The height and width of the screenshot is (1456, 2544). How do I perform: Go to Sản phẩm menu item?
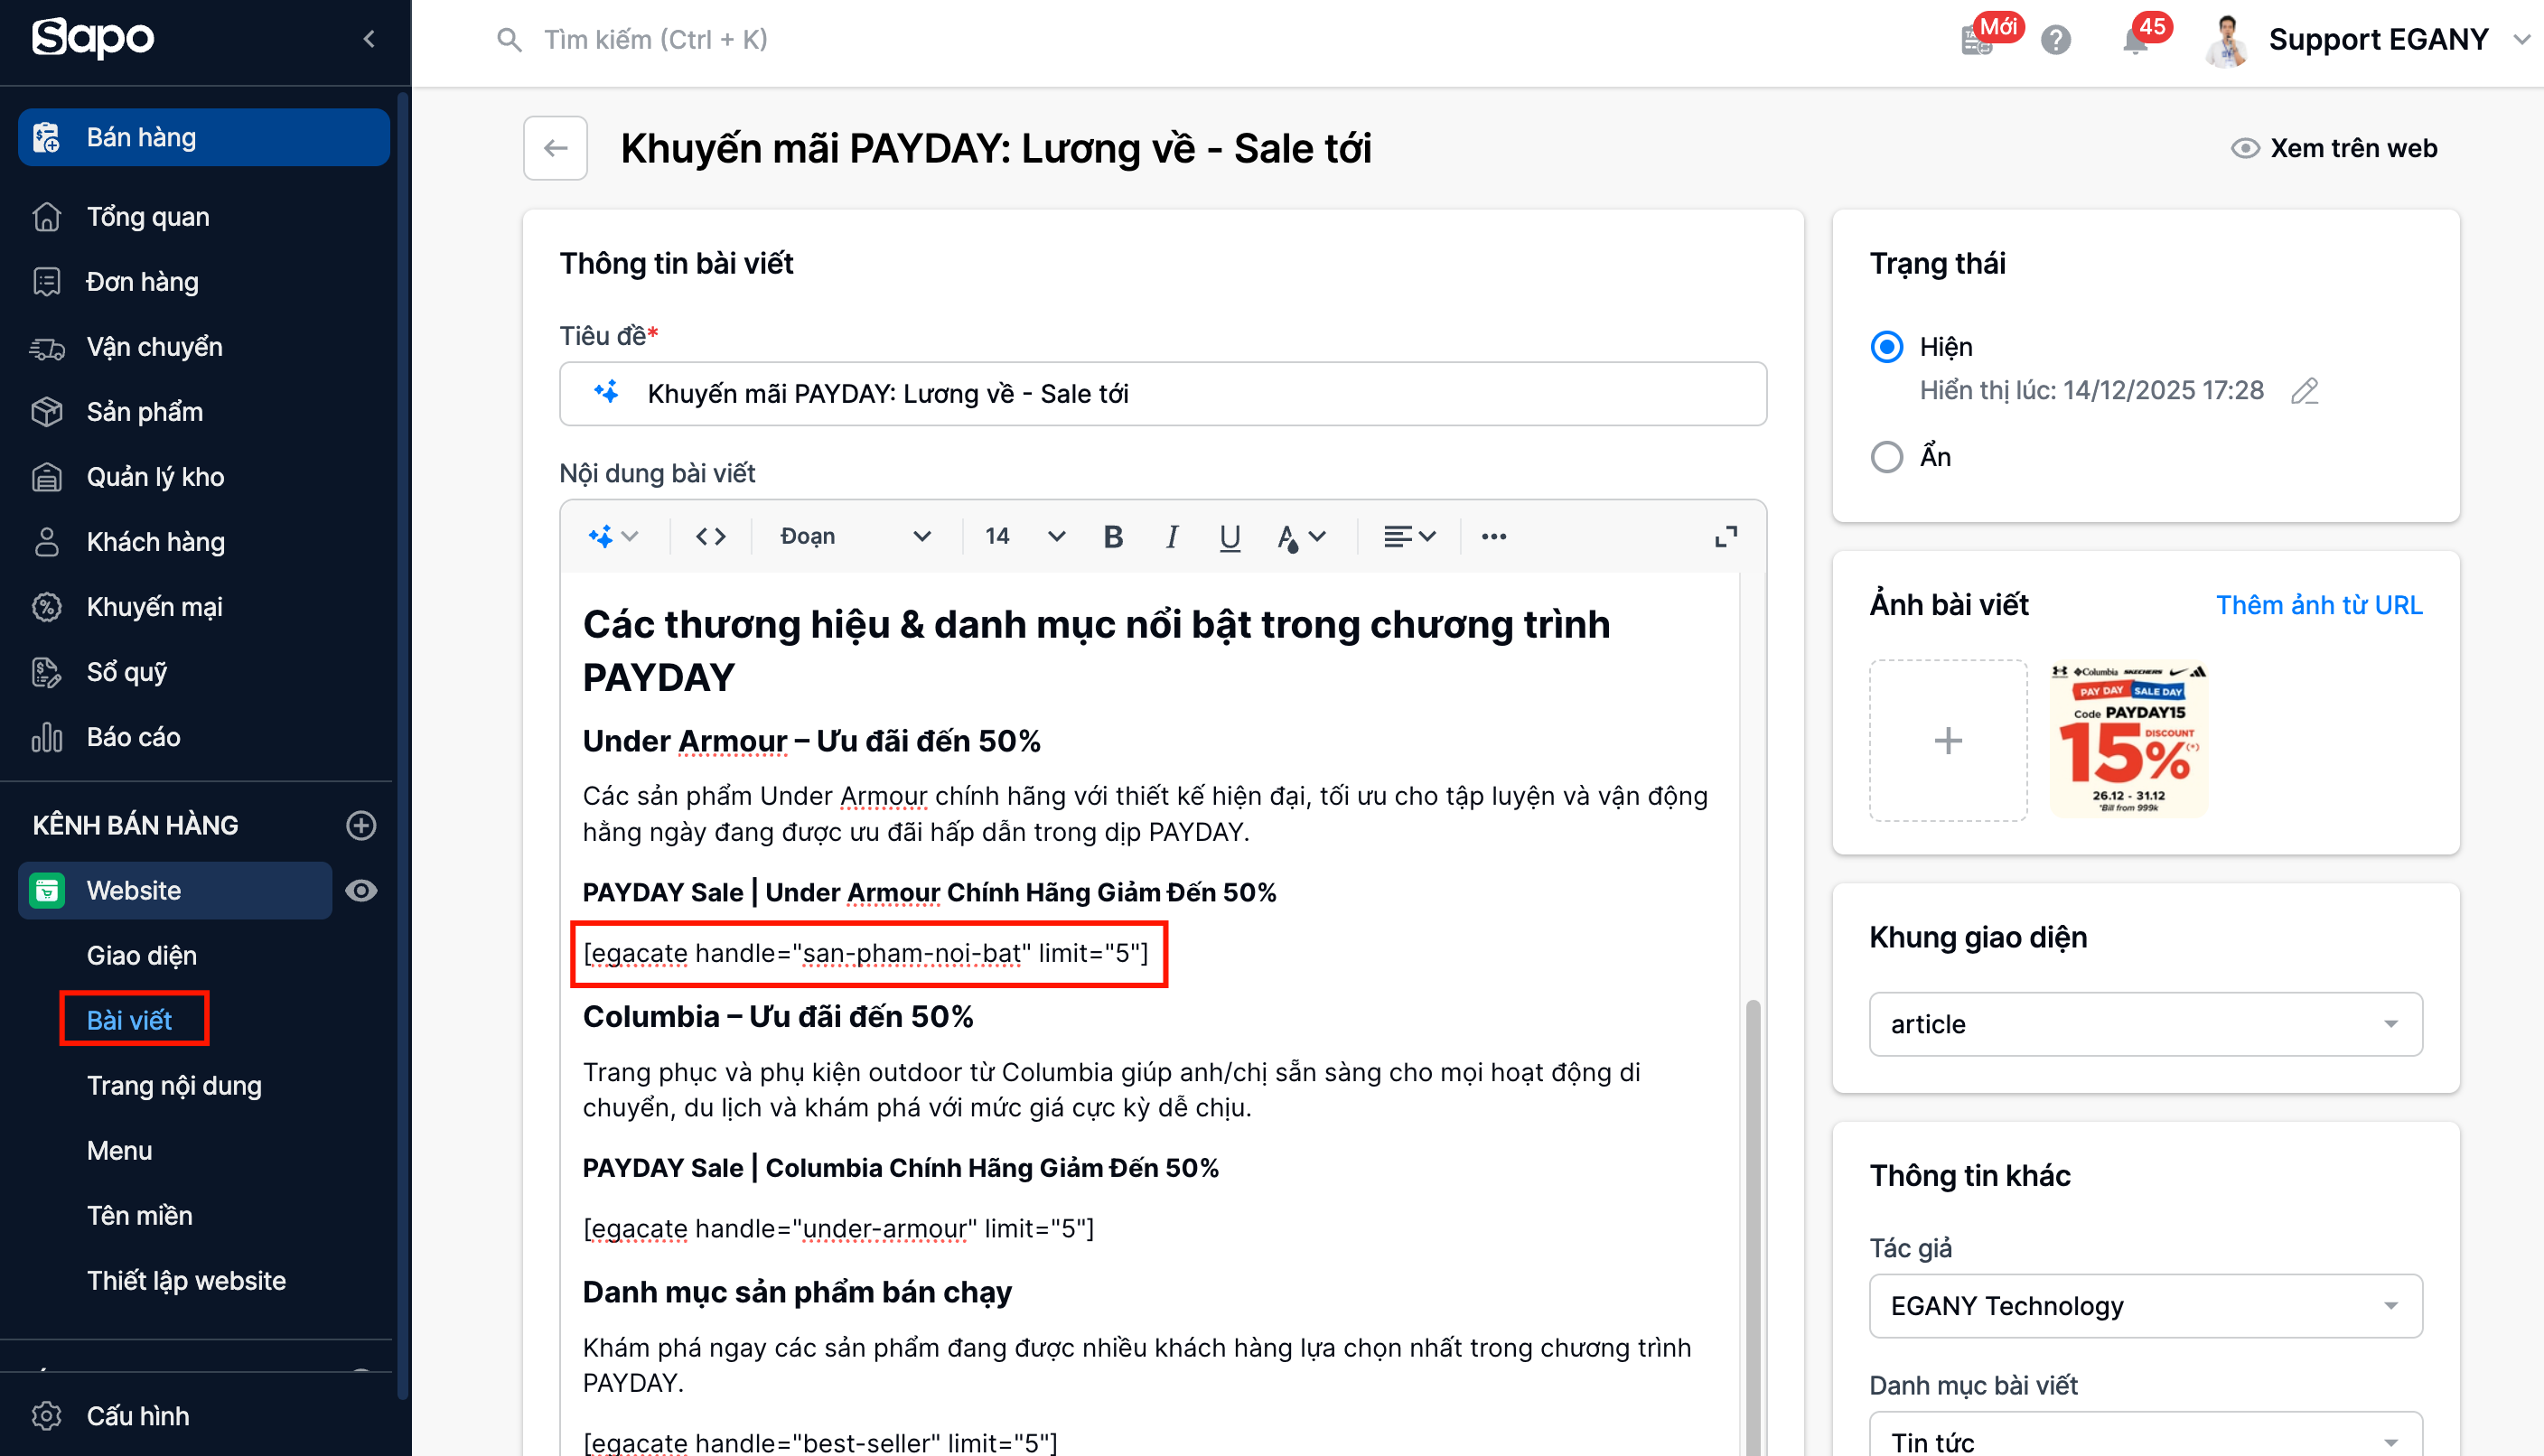coord(144,411)
